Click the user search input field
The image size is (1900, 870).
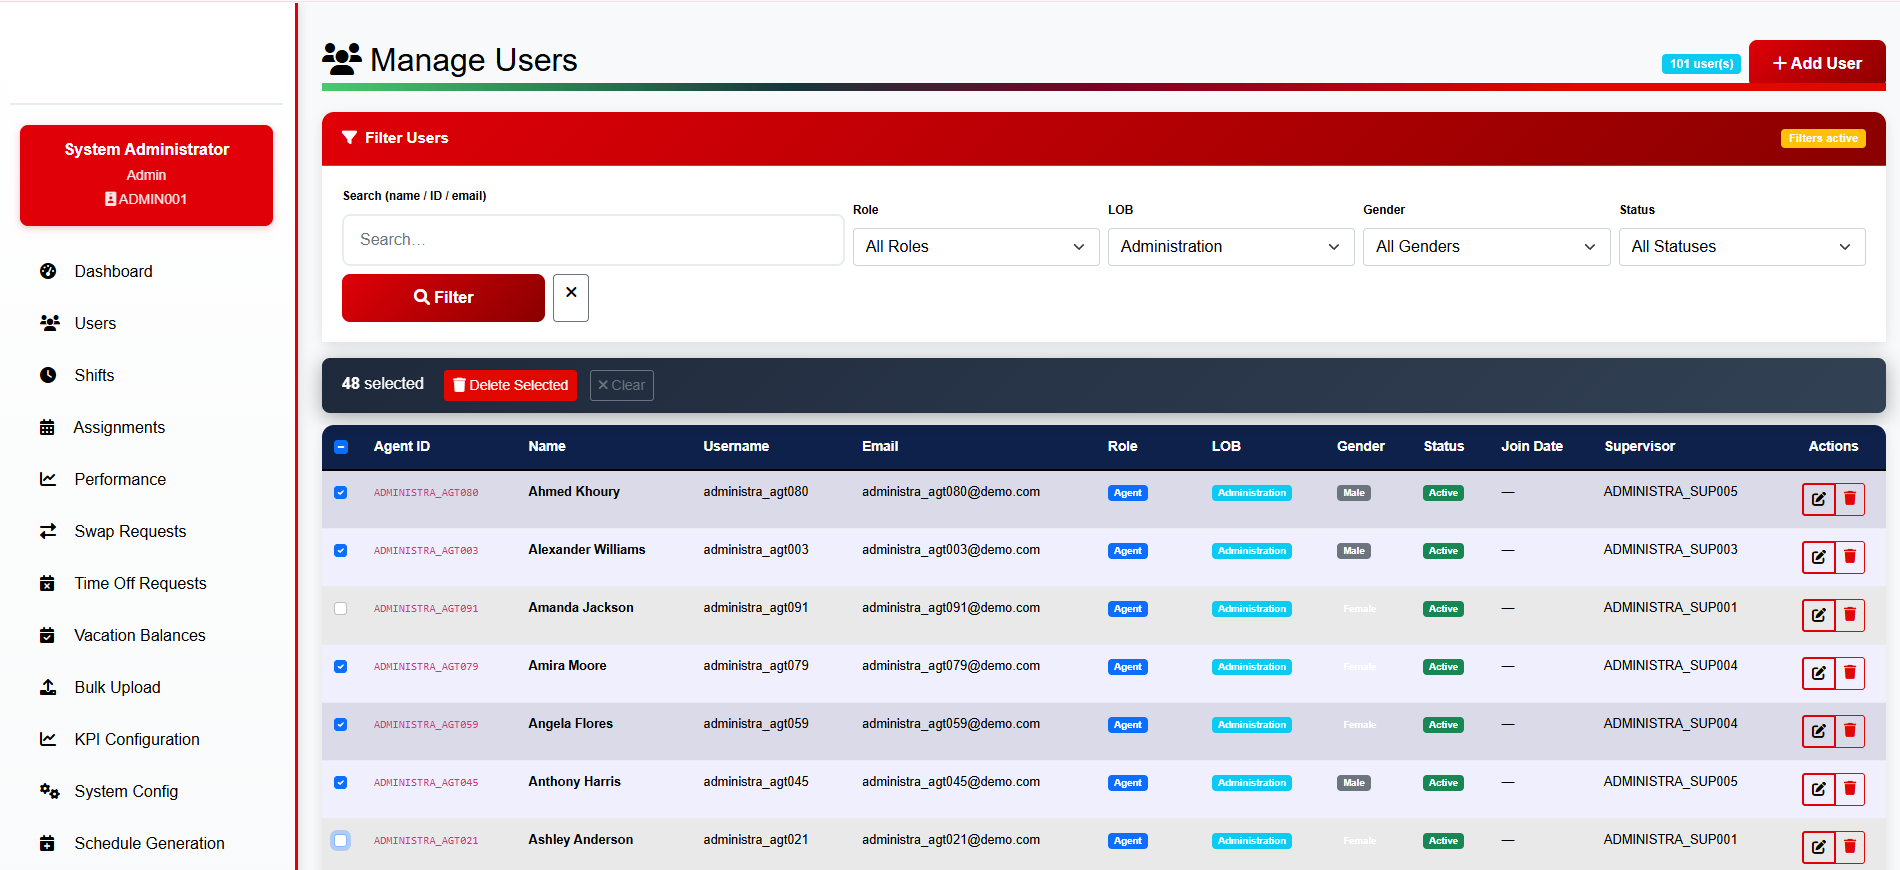[593, 240]
